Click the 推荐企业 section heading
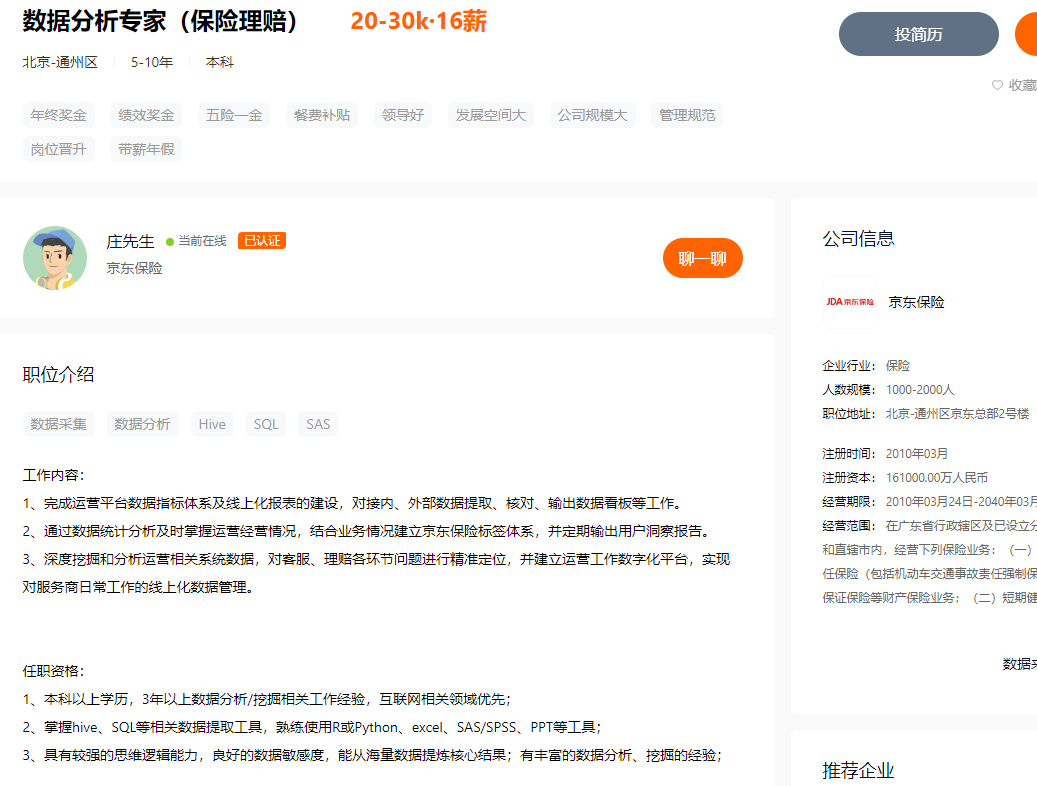The height and width of the screenshot is (786, 1037). coord(858,770)
